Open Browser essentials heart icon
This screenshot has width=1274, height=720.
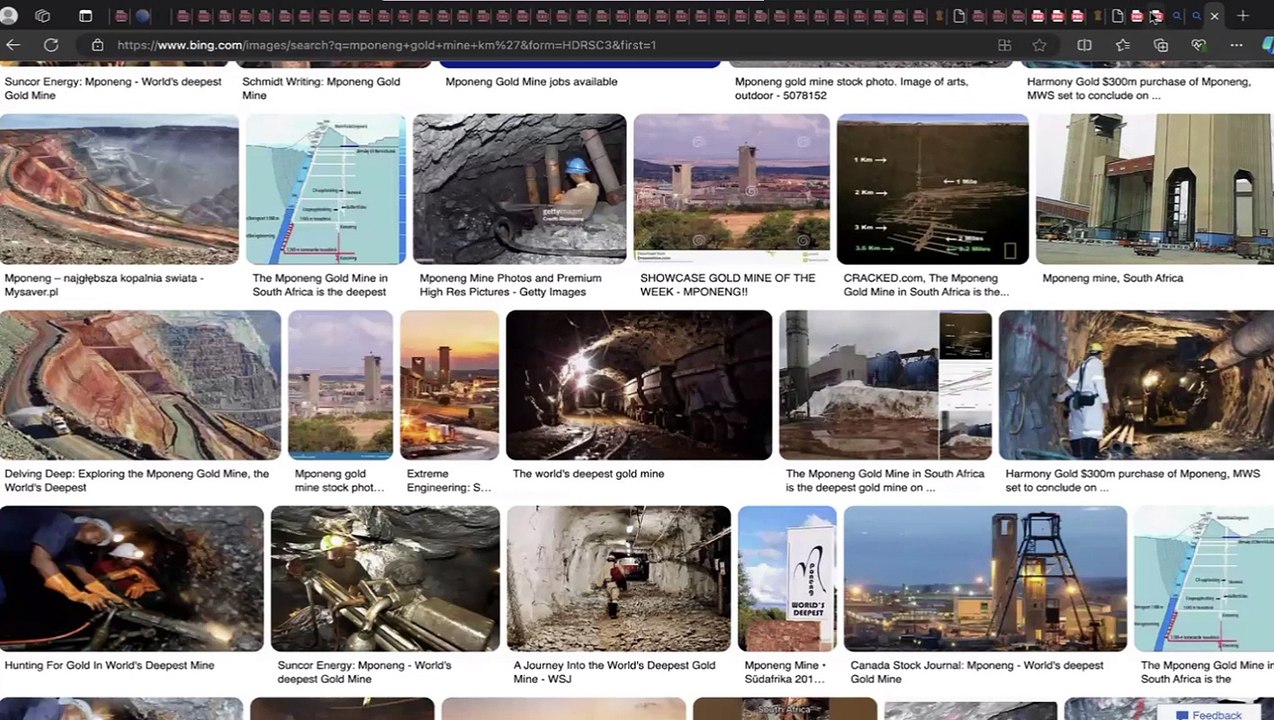tap(1199, 45)
